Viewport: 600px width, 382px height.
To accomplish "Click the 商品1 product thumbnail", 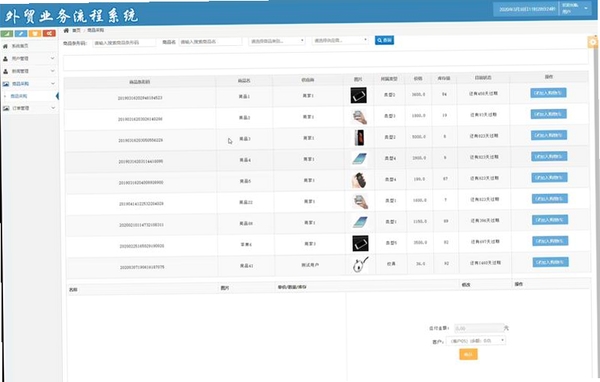I will coord(359,95).
